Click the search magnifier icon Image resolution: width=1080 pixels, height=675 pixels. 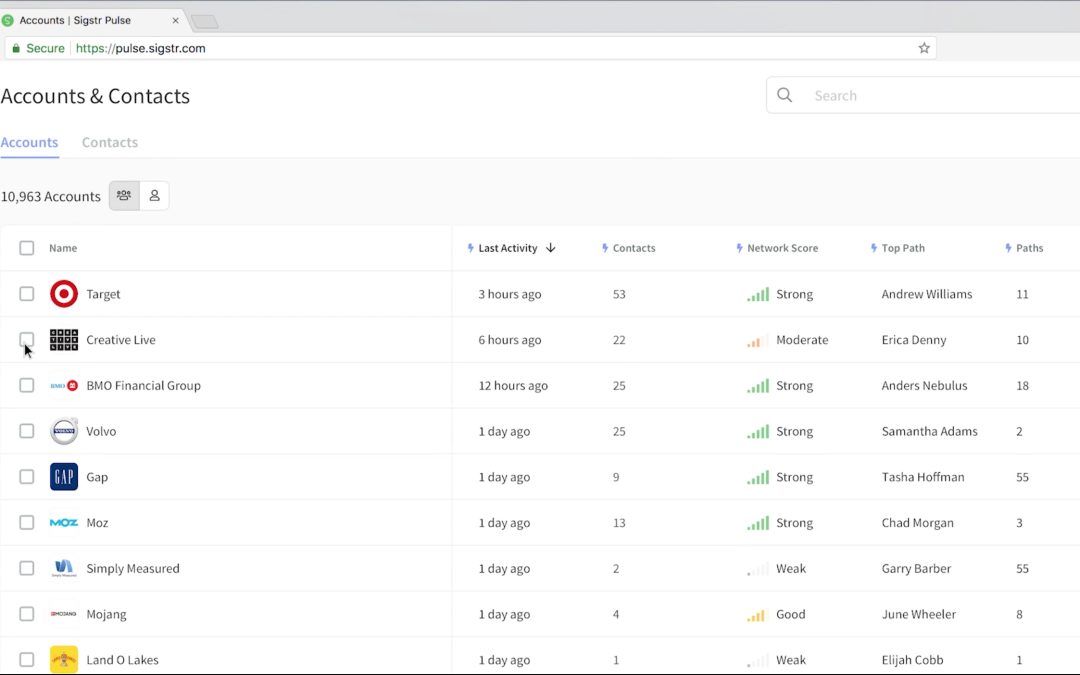[x=785, y=95]
